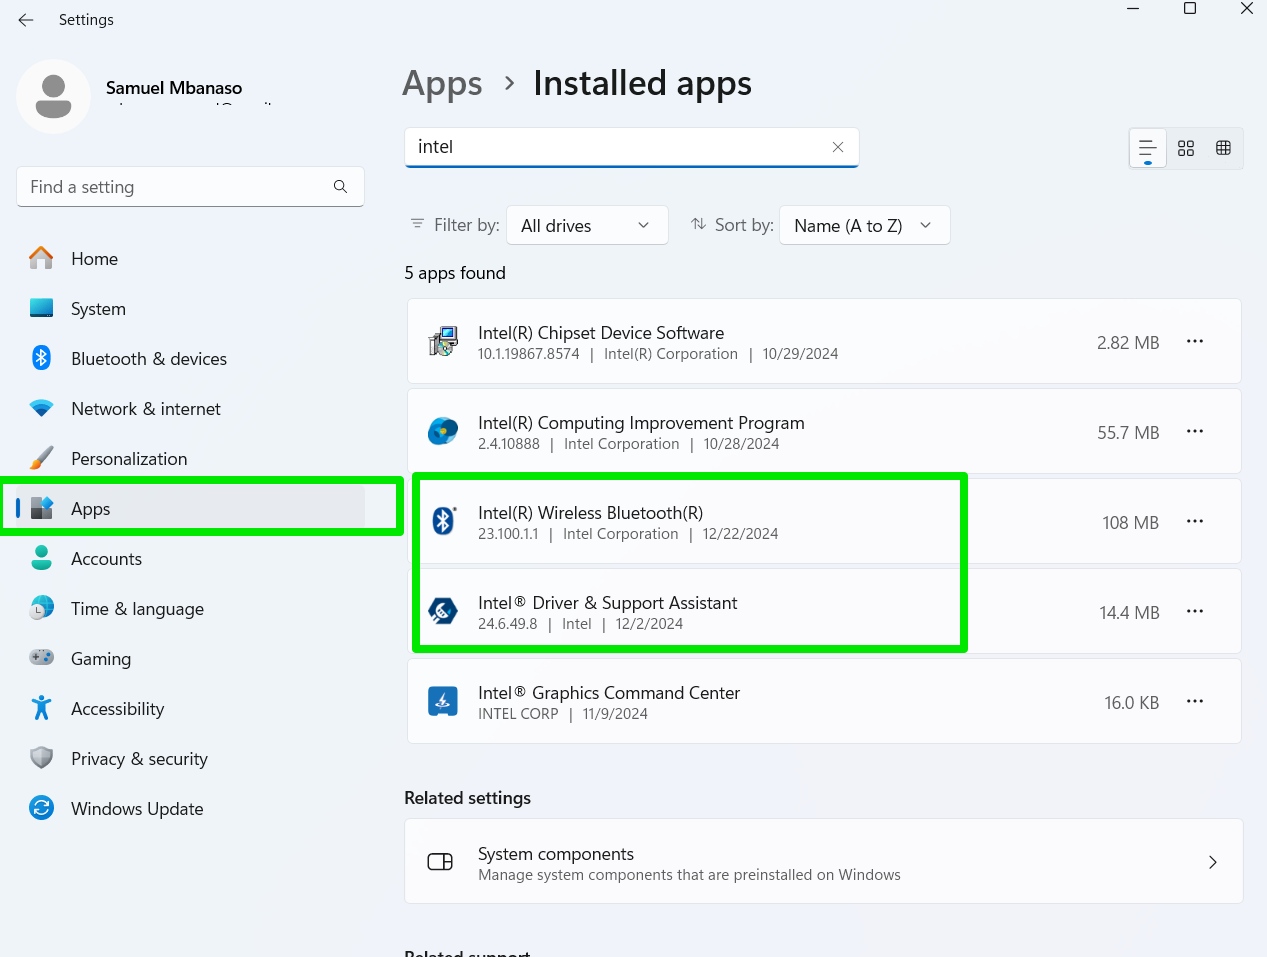The width and height of the screenshot is (1267, 957).
Task: Open options for Intel Computing Improvement Program
Action: coord(1195,432)
